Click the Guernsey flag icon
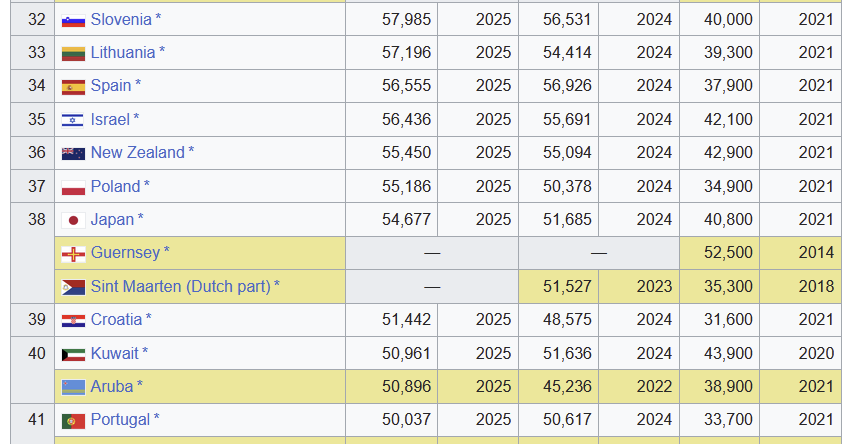 [x=73, y=253]
